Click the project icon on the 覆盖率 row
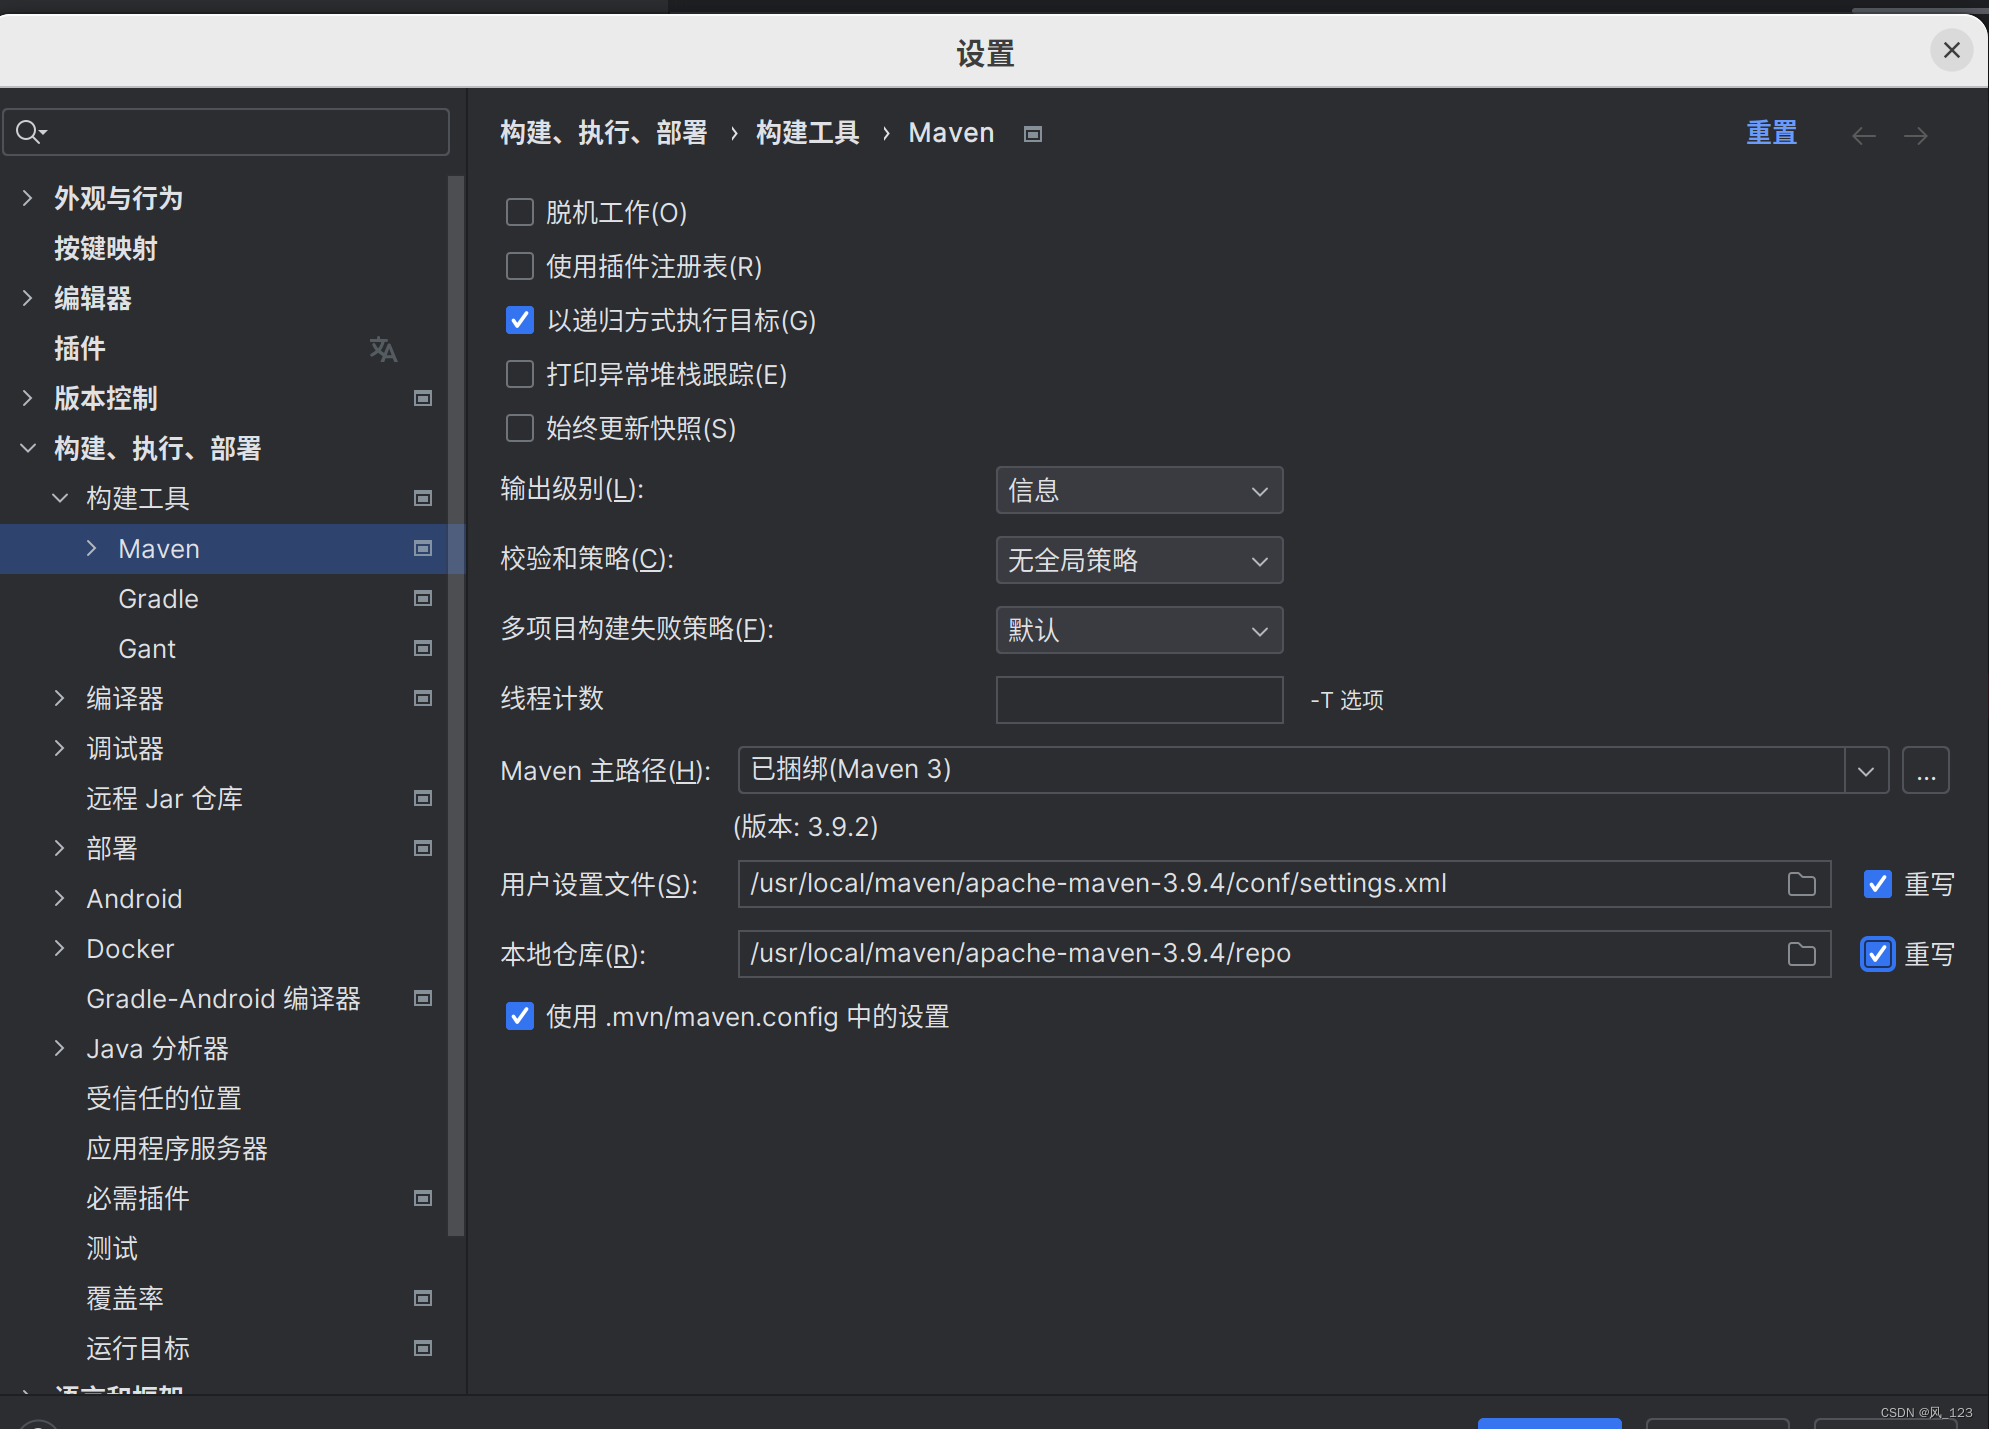The image size is (1989, 1429). [x=423, y=1298]
